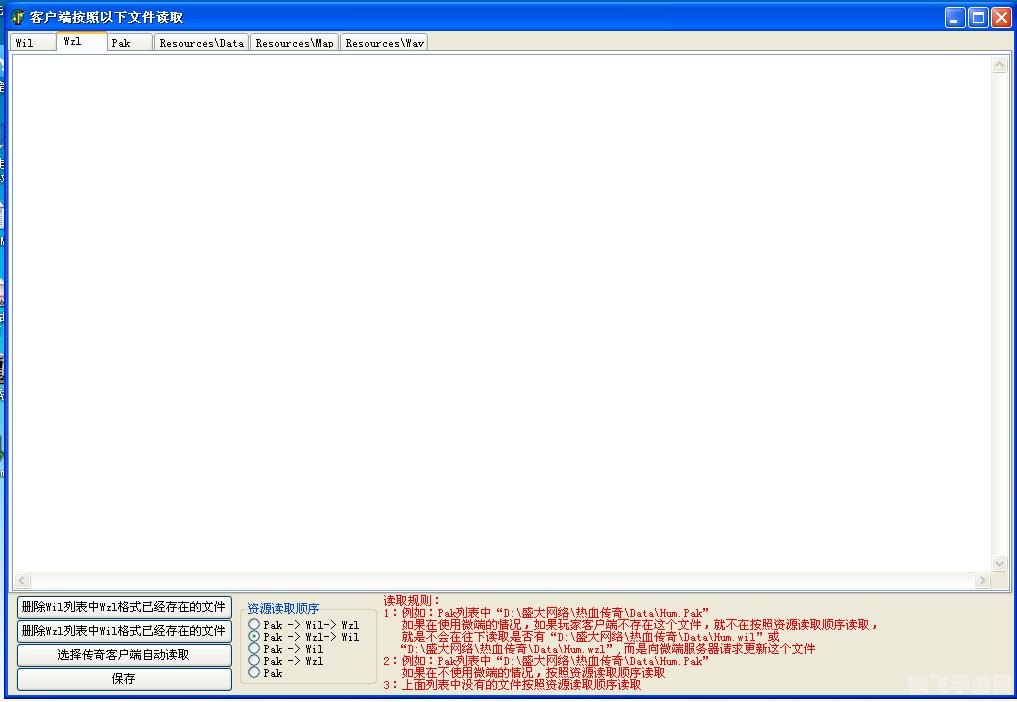Select the Pak -> Wil radio option
The image size is (1017, 702).
click(254, 649)
